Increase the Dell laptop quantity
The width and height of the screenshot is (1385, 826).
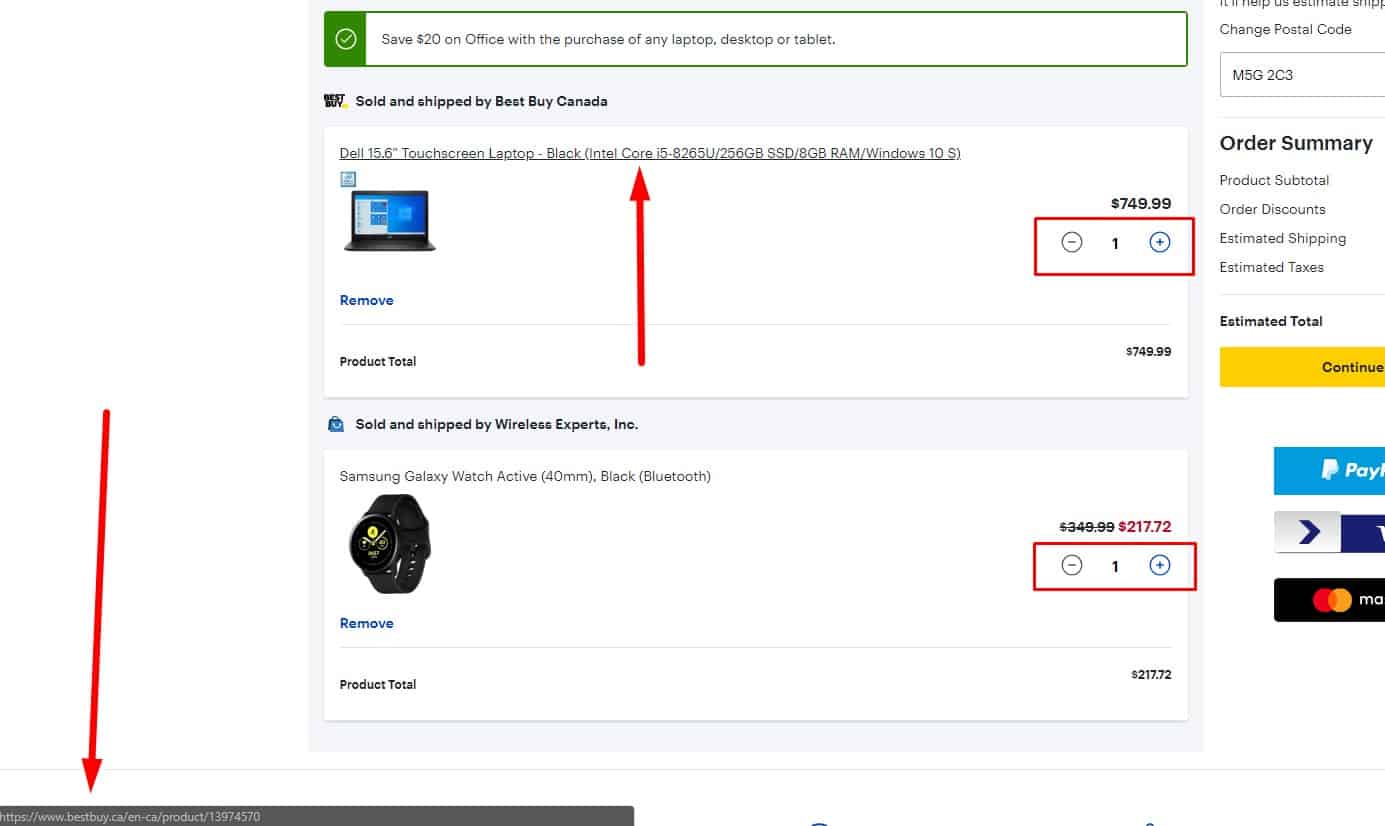click(x=1159, y=242)
